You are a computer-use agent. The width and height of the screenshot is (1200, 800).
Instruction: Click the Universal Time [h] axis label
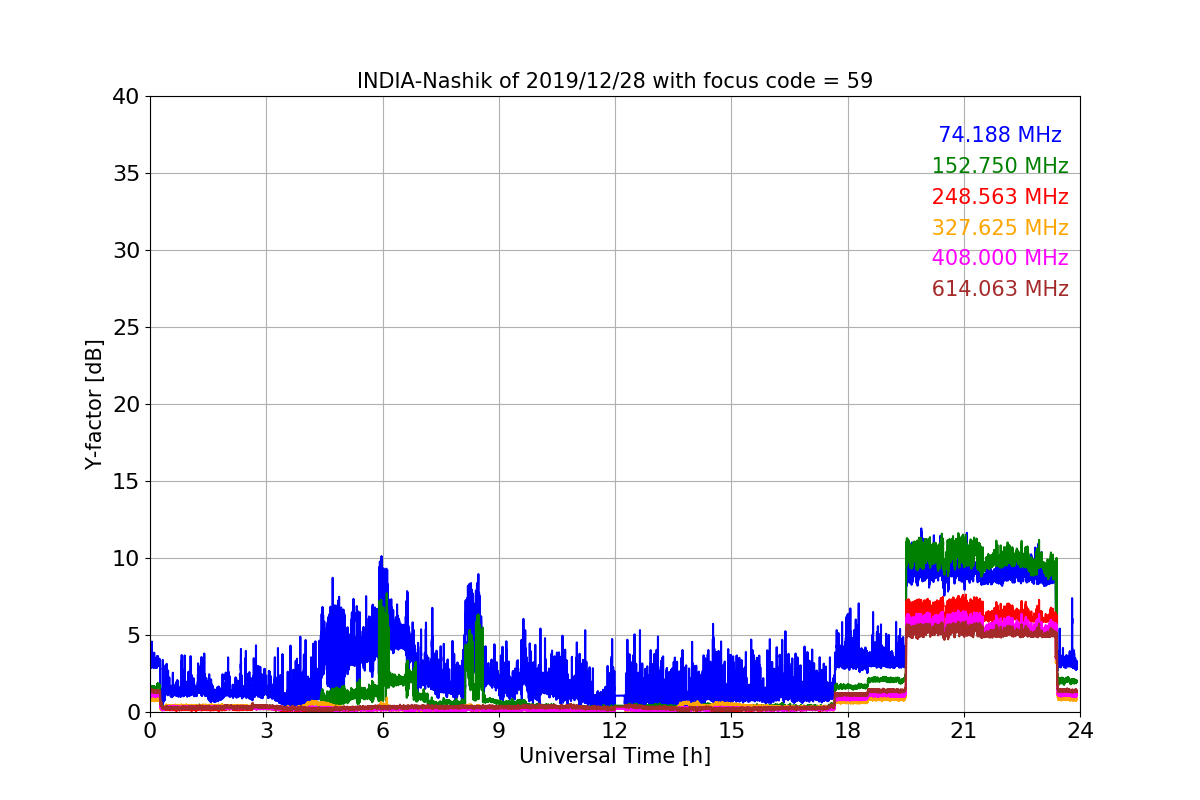615,757
